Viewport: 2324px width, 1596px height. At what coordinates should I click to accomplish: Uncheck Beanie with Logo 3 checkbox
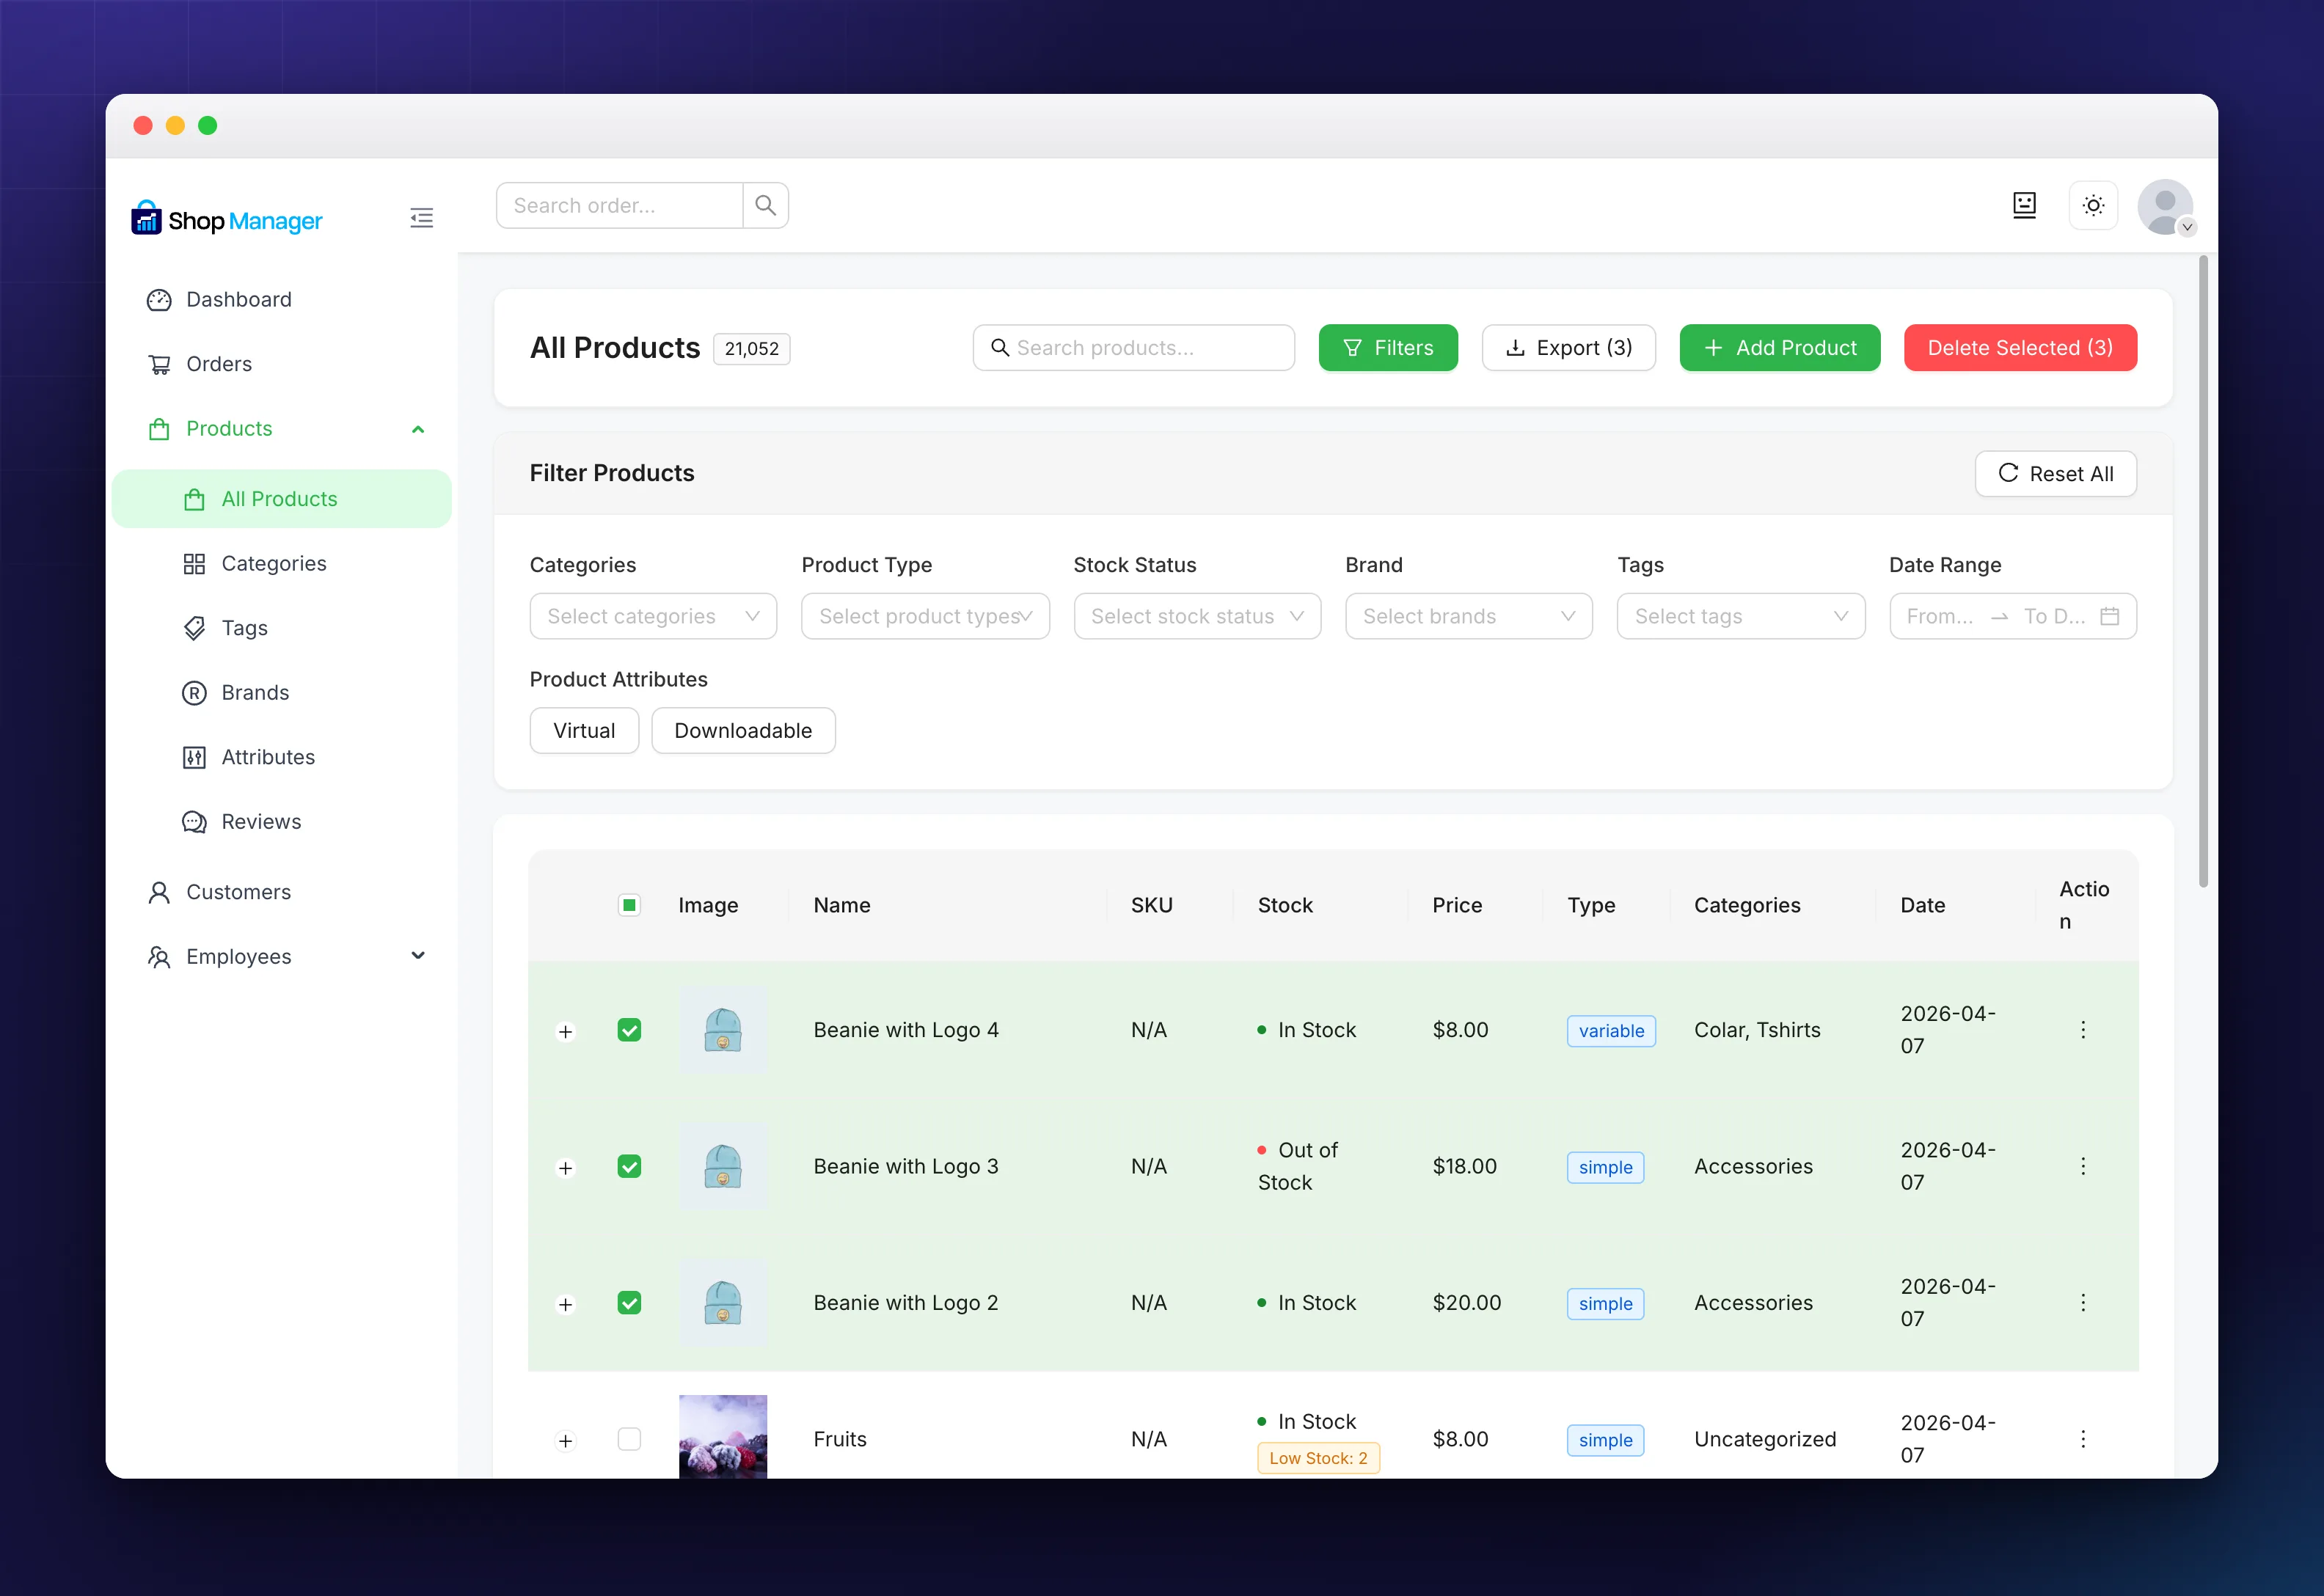point(629,1166)
